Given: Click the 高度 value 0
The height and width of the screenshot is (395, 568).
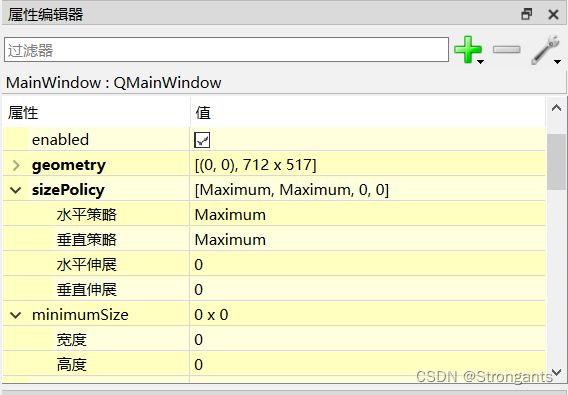Looking at the screenshot, I should point(199,365).
